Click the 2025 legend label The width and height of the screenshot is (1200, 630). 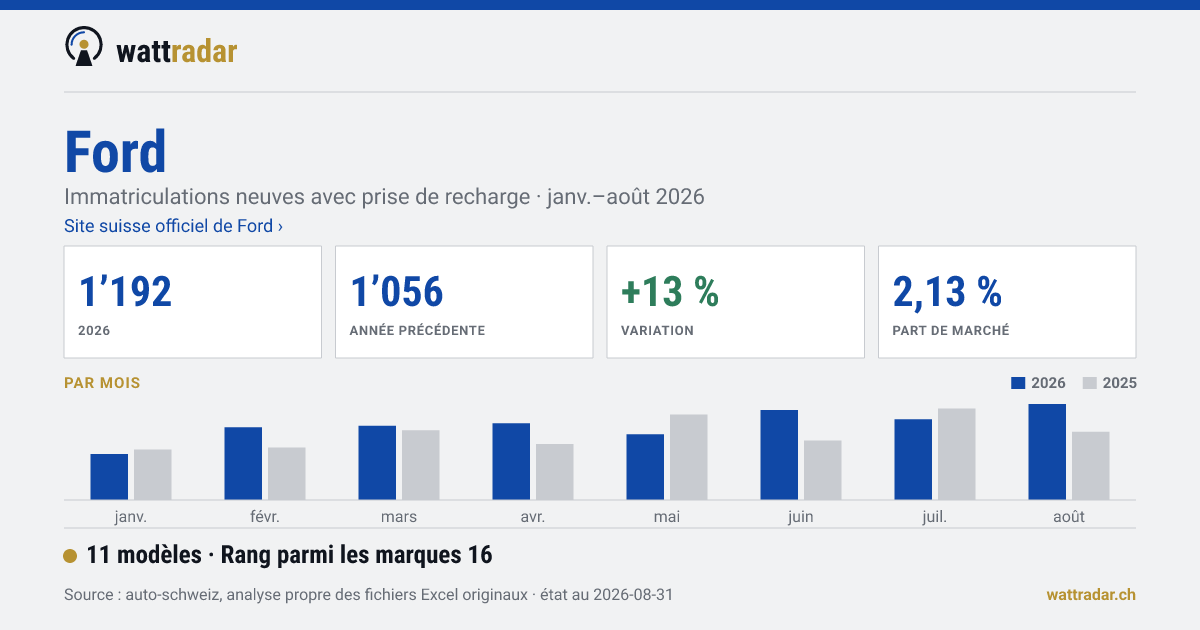tap(1120, 383)
